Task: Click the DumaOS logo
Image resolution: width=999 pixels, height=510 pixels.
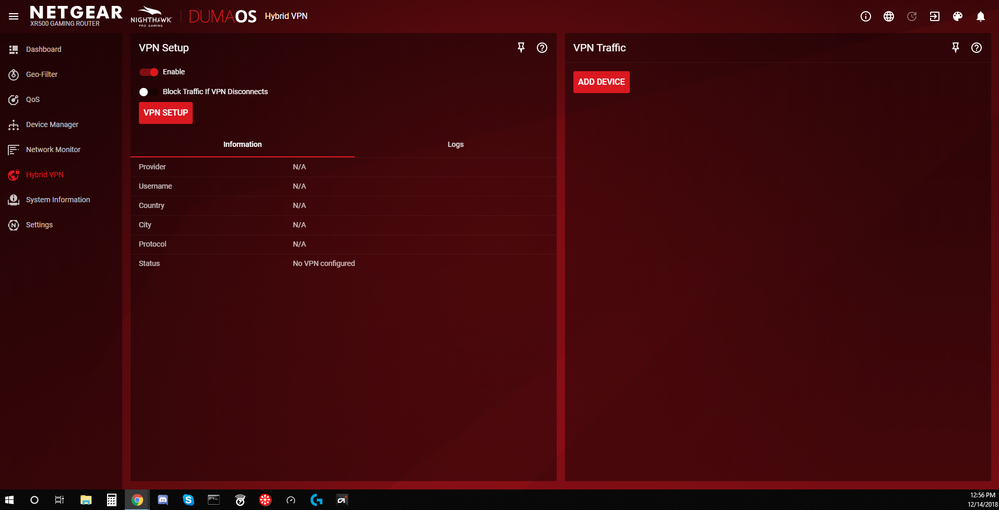Action: [223, 17]
